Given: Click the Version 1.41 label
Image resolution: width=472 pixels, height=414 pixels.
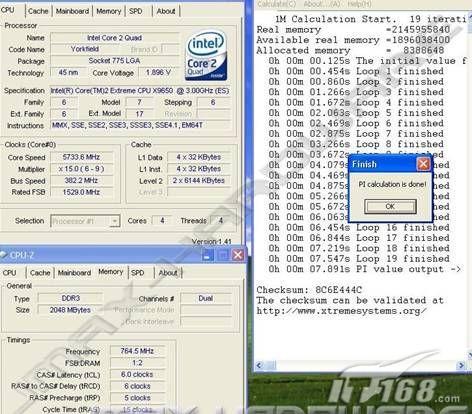Looking at the screenshot, I should (x=211, y=241).
